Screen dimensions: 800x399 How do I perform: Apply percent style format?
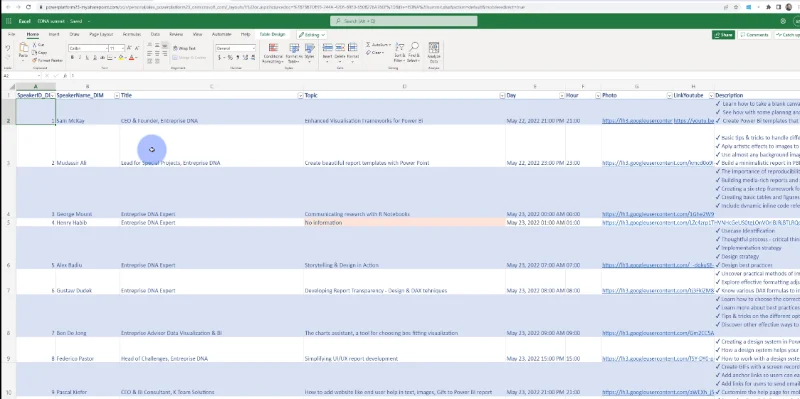(230, 58)
